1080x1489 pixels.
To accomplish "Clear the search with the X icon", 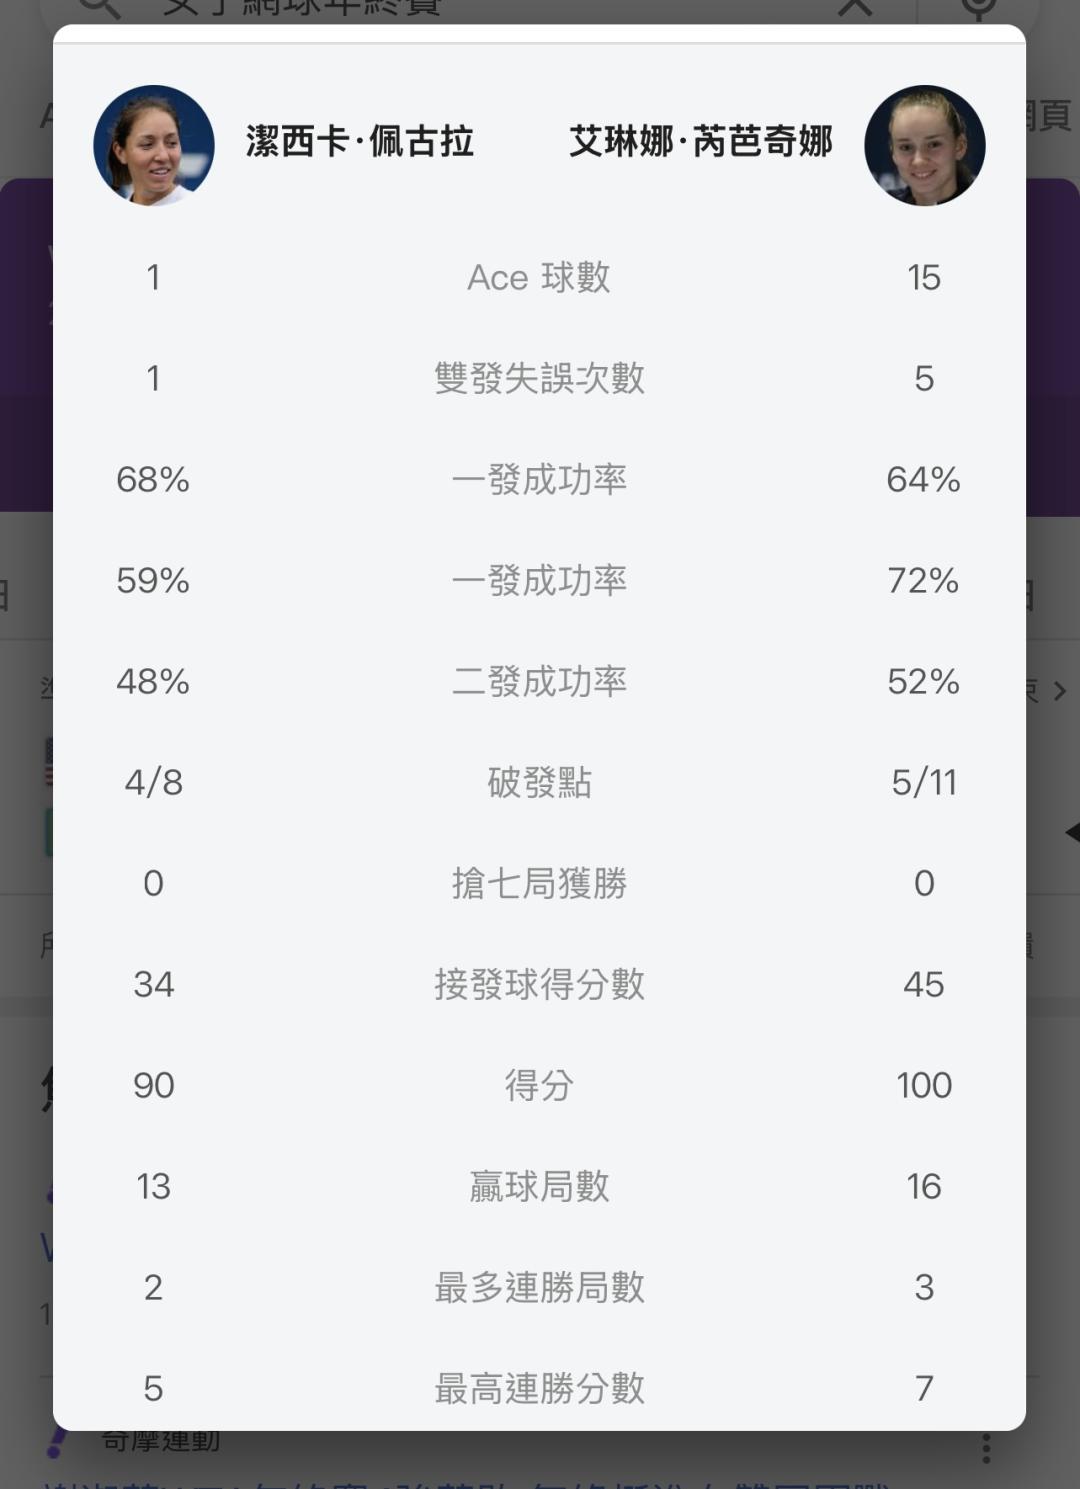I will [x=855, y=8].
